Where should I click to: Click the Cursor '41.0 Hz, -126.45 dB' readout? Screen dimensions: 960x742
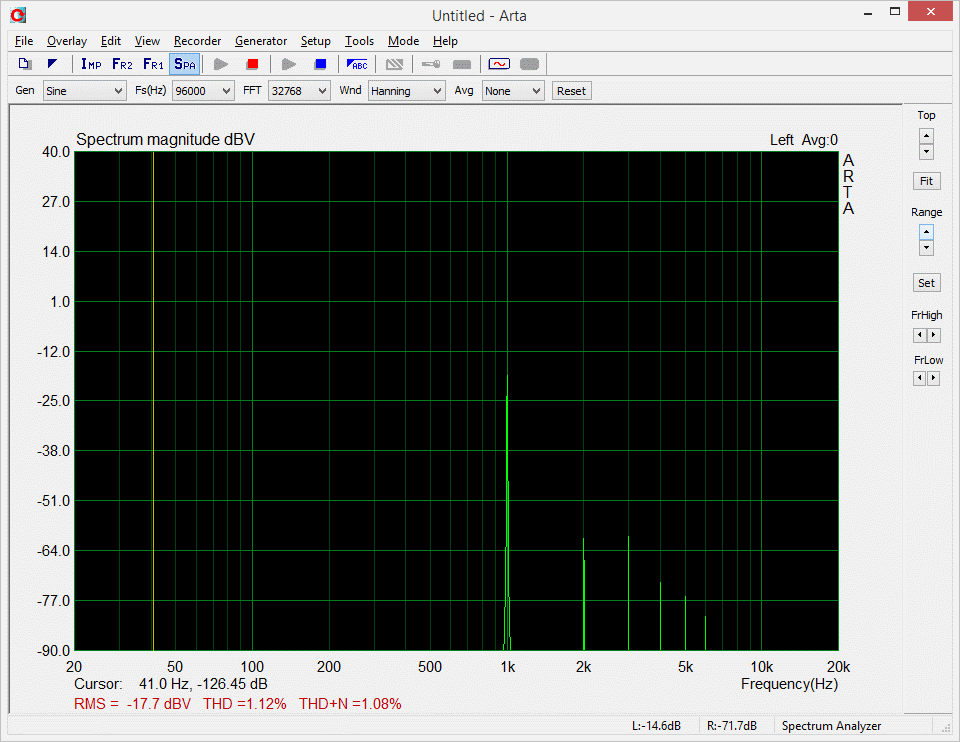(203, 684)
